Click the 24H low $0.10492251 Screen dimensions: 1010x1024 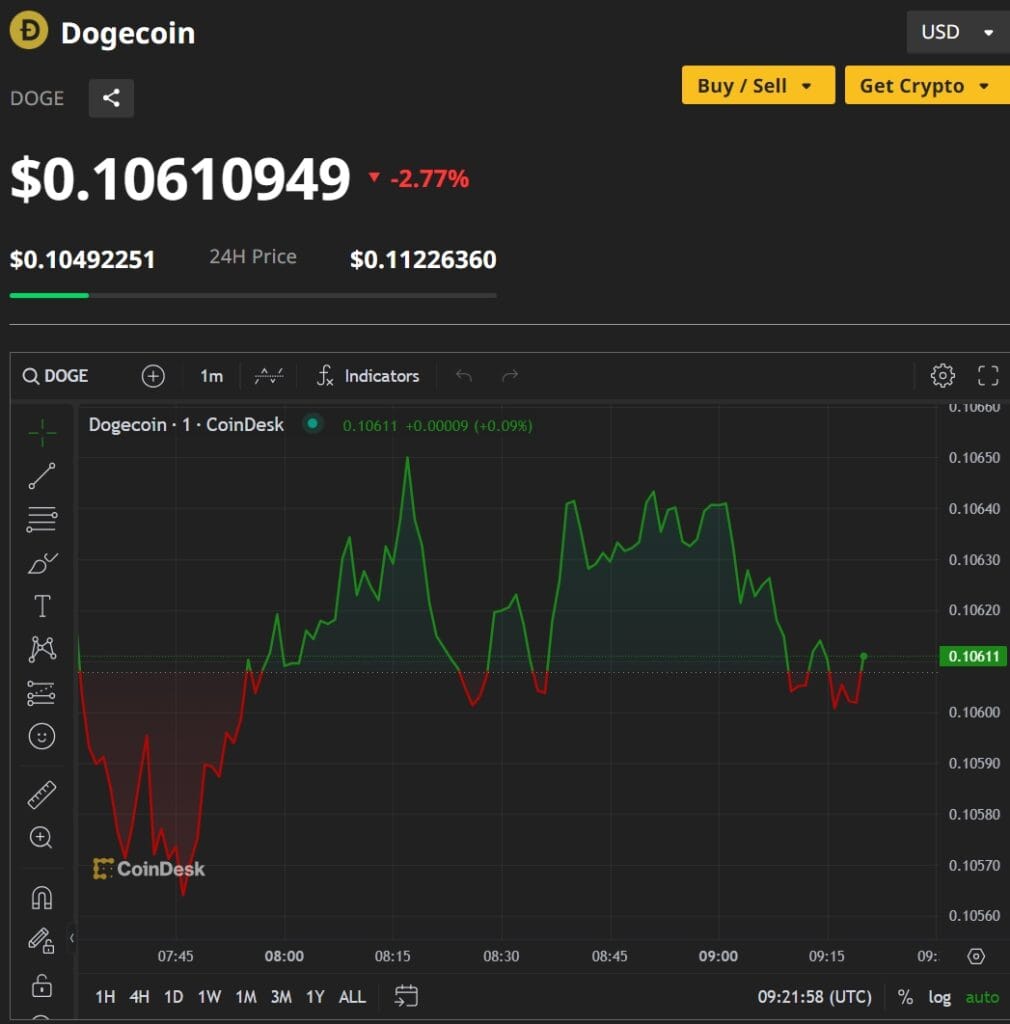point(82,260)
